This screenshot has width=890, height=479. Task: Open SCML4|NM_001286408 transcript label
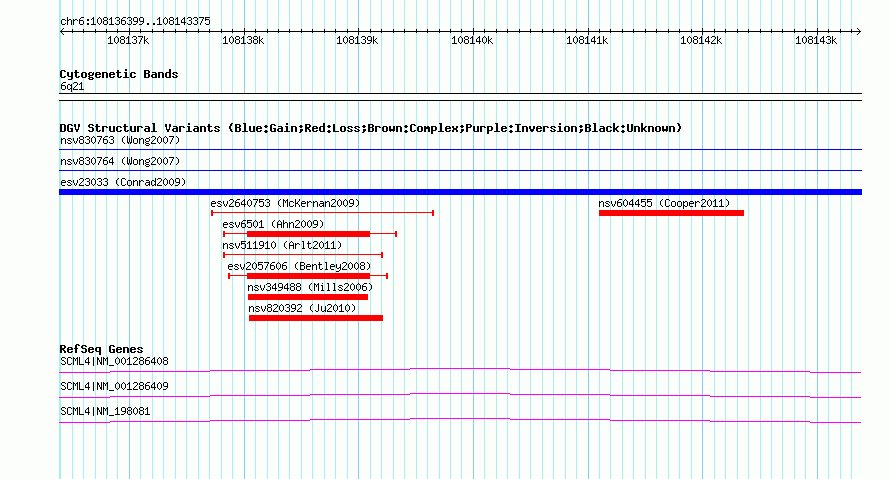tap(114, 362)
